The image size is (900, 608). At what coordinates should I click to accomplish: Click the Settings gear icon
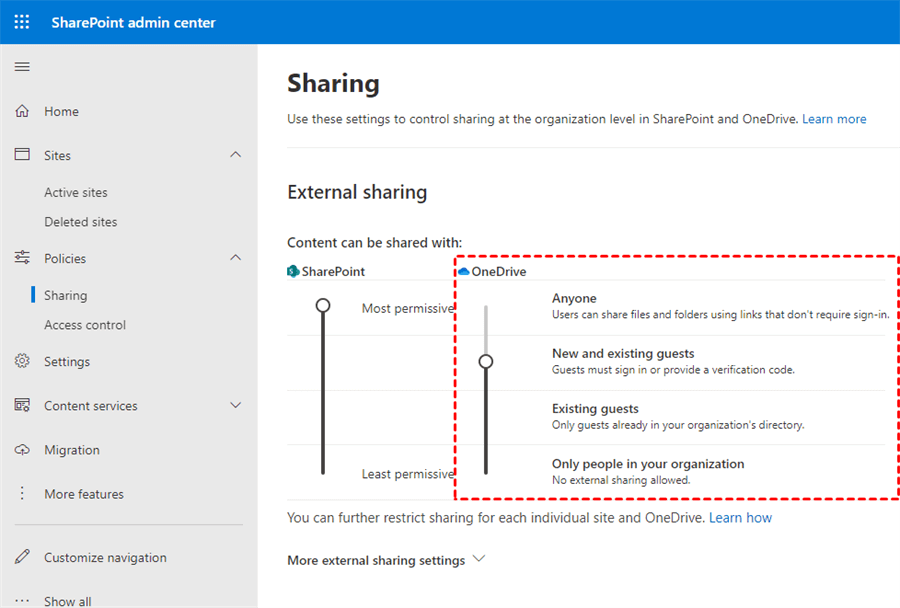click(x=22, y=362)
